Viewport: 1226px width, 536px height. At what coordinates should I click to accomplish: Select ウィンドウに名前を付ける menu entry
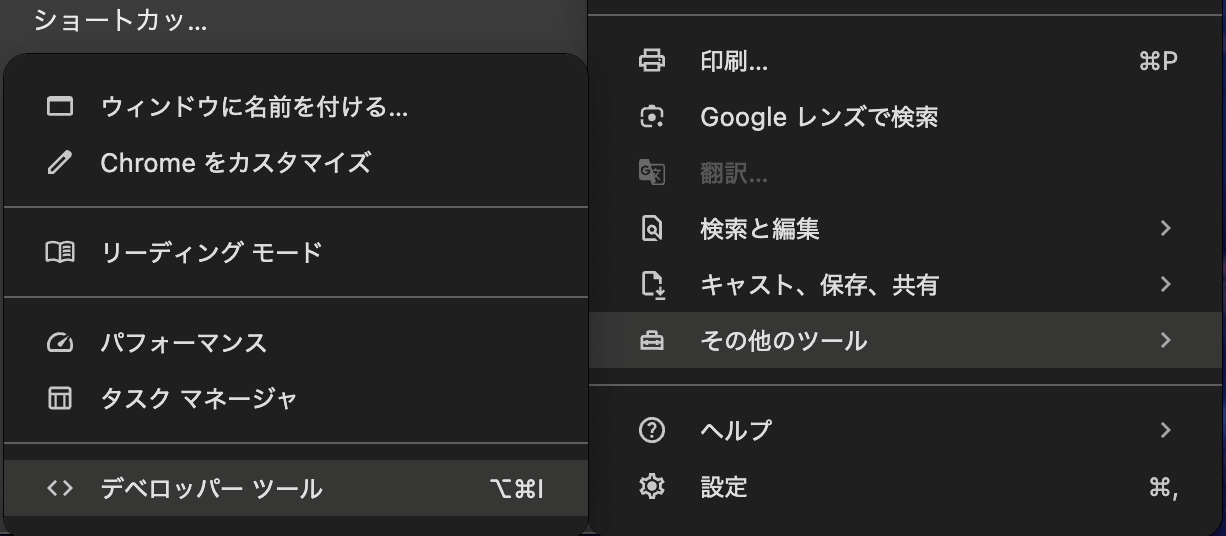[296, 106]
